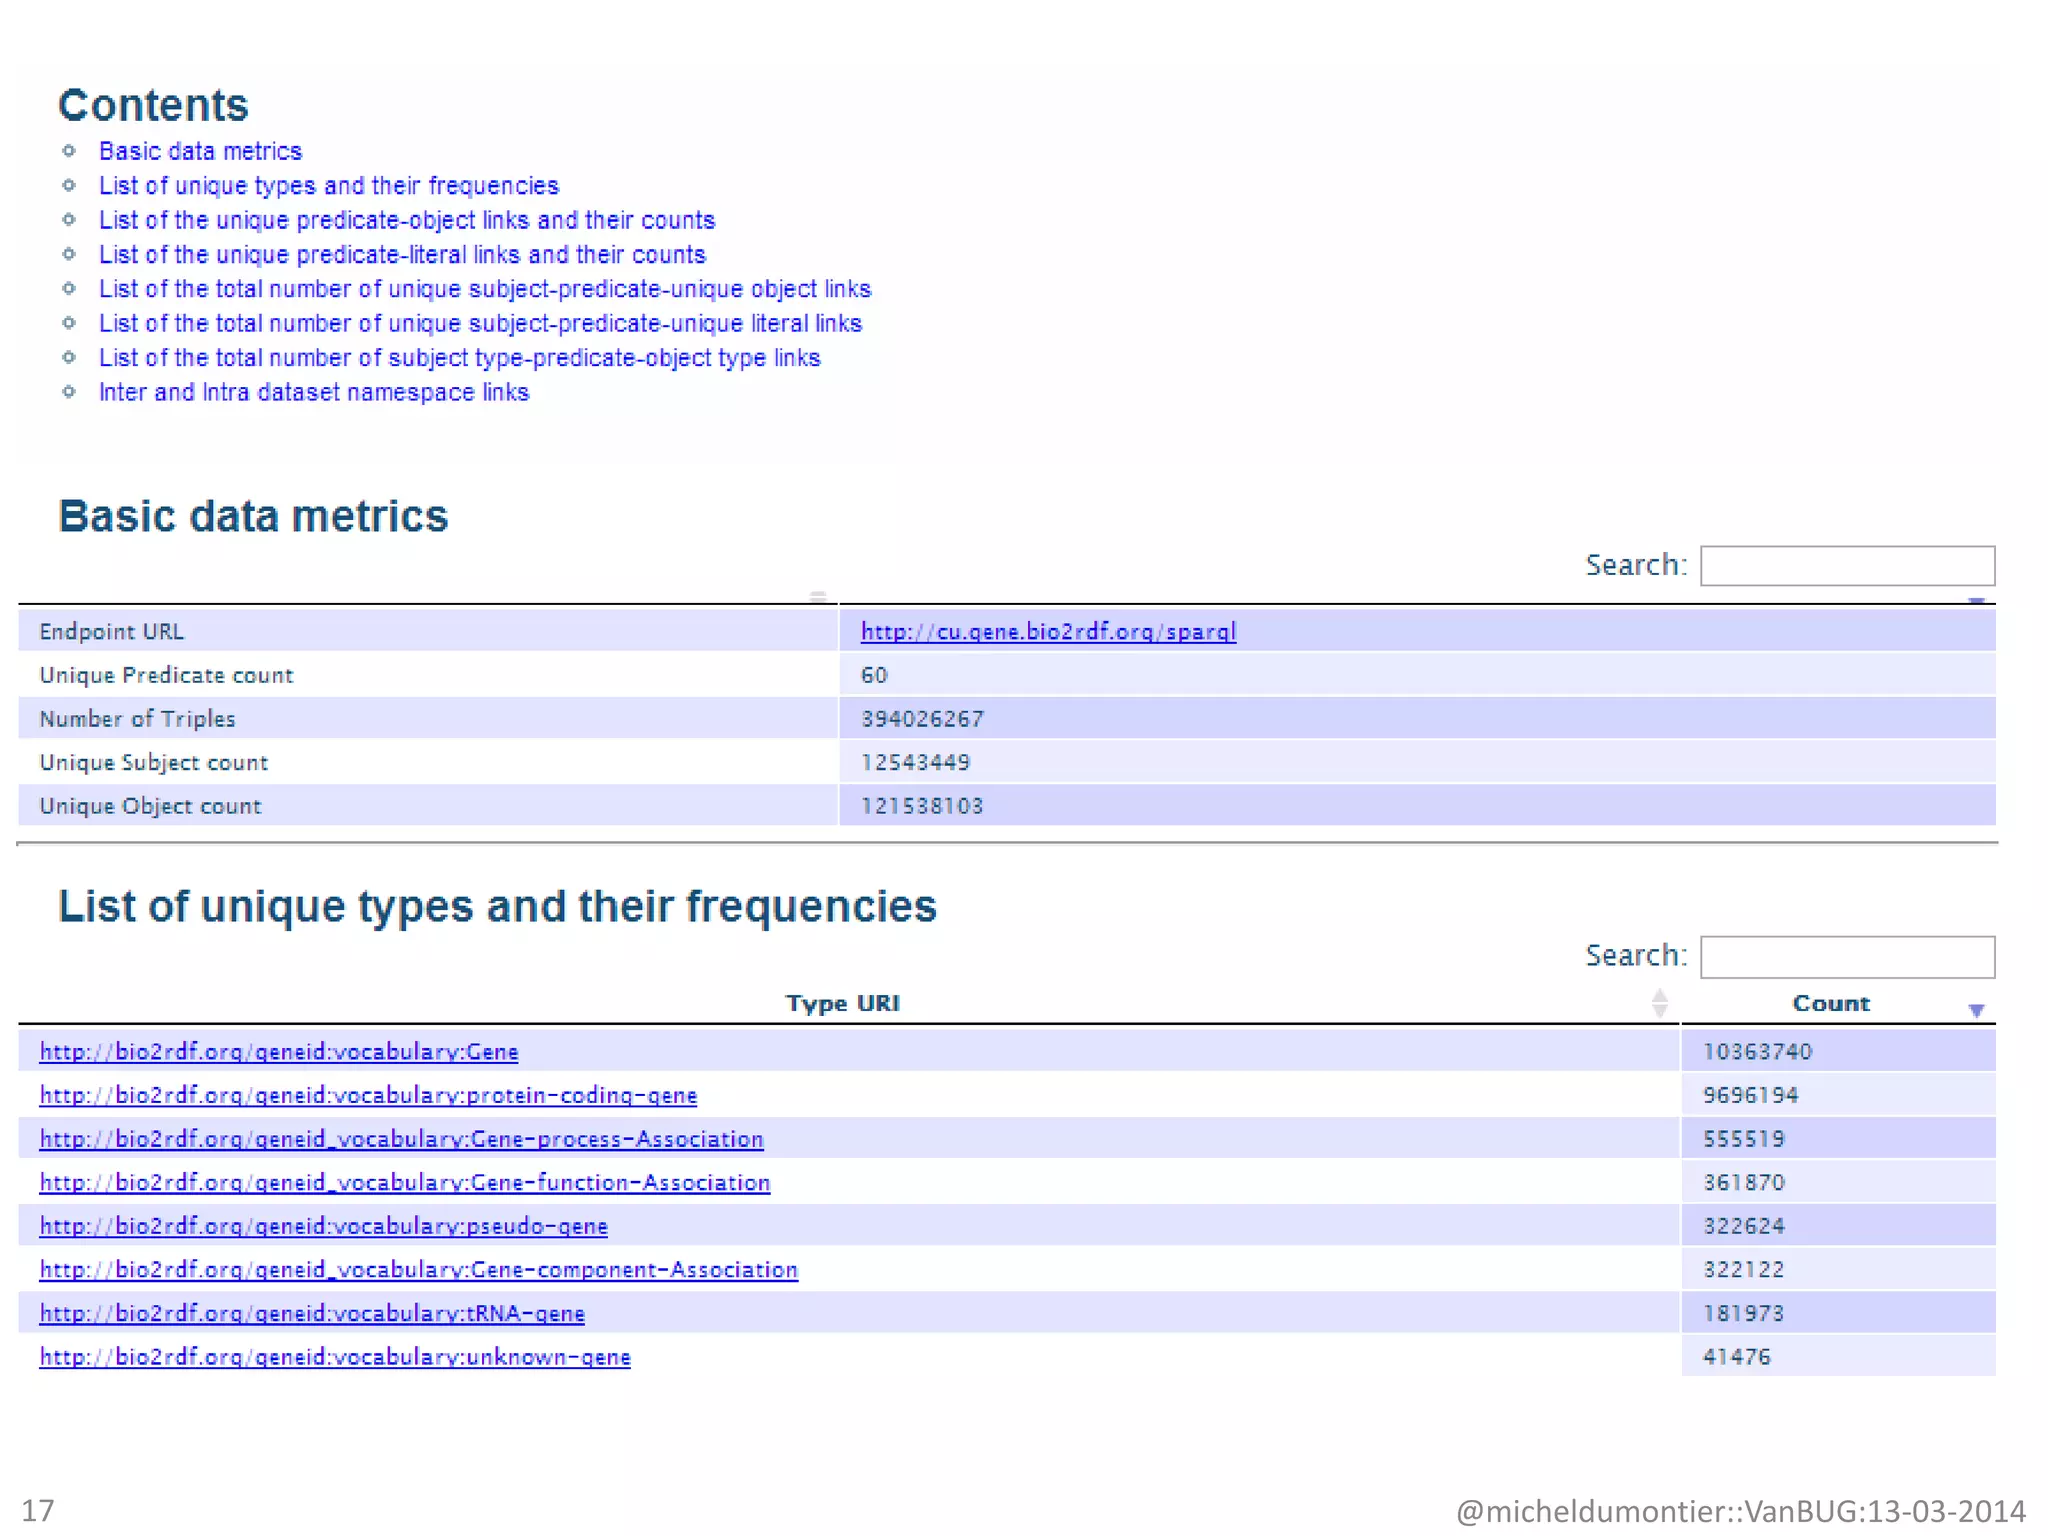Open the pseudo-gene type link
The height and width of the screenshot is (1536, 2048).
323,1226
